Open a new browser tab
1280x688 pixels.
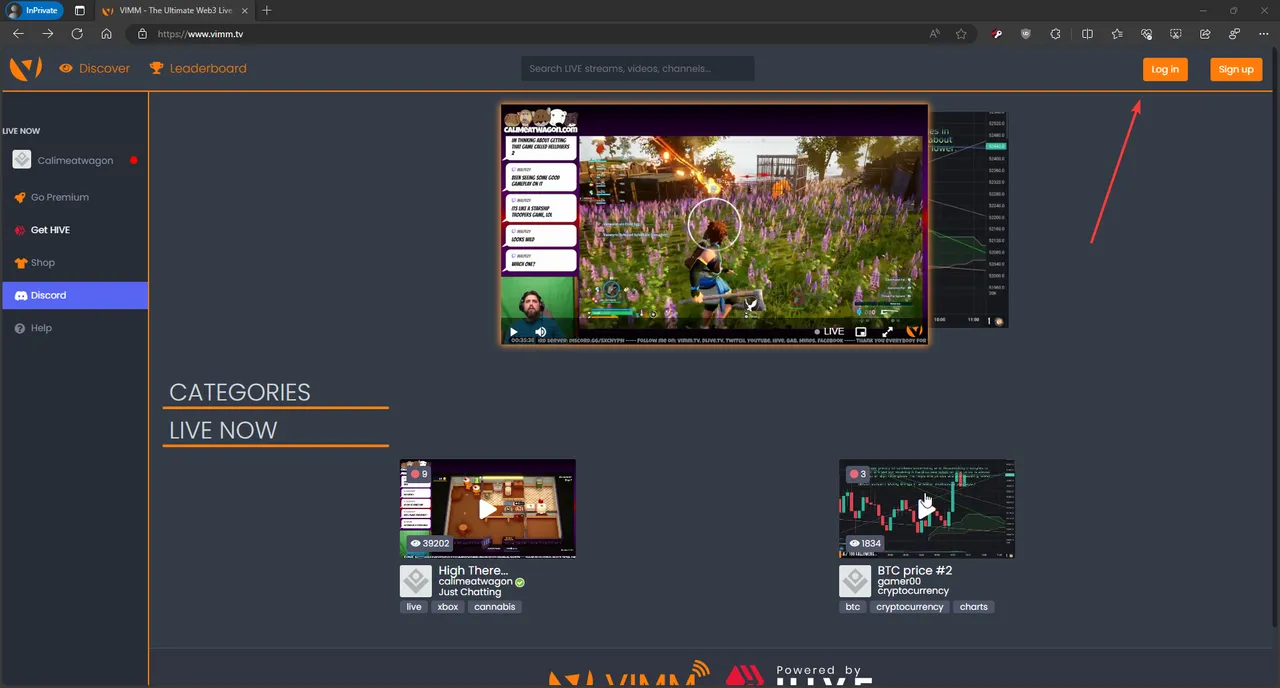[266, 10]
